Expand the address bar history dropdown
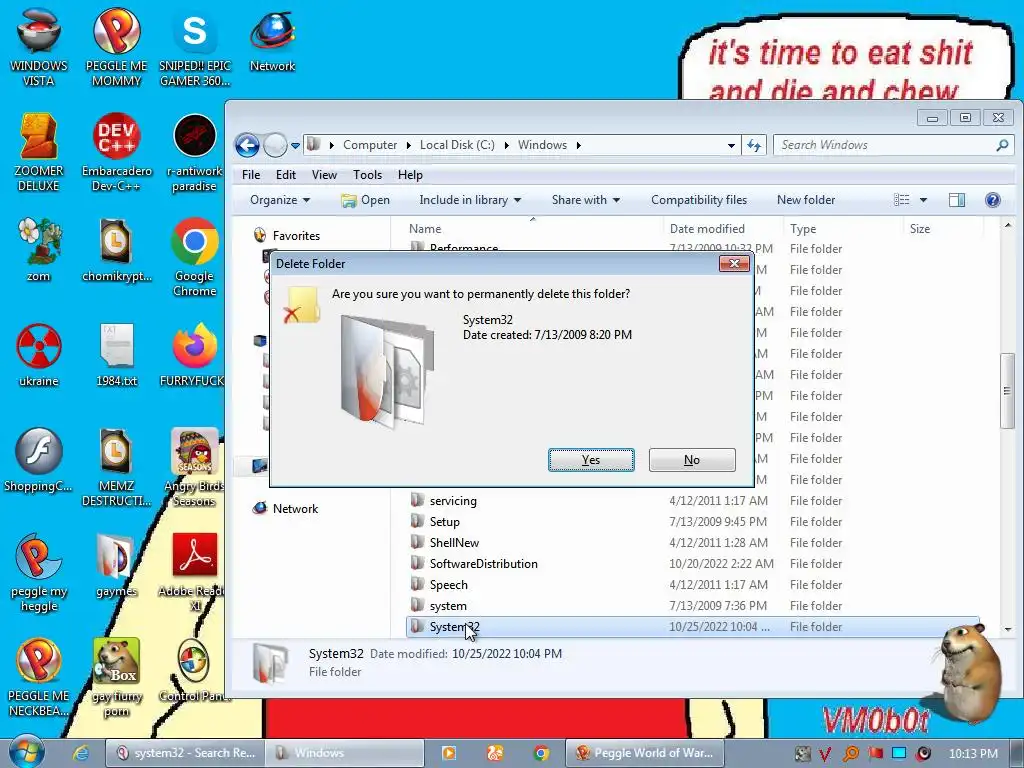Viewport: 1024px width, 768px height. pos(731,146)
